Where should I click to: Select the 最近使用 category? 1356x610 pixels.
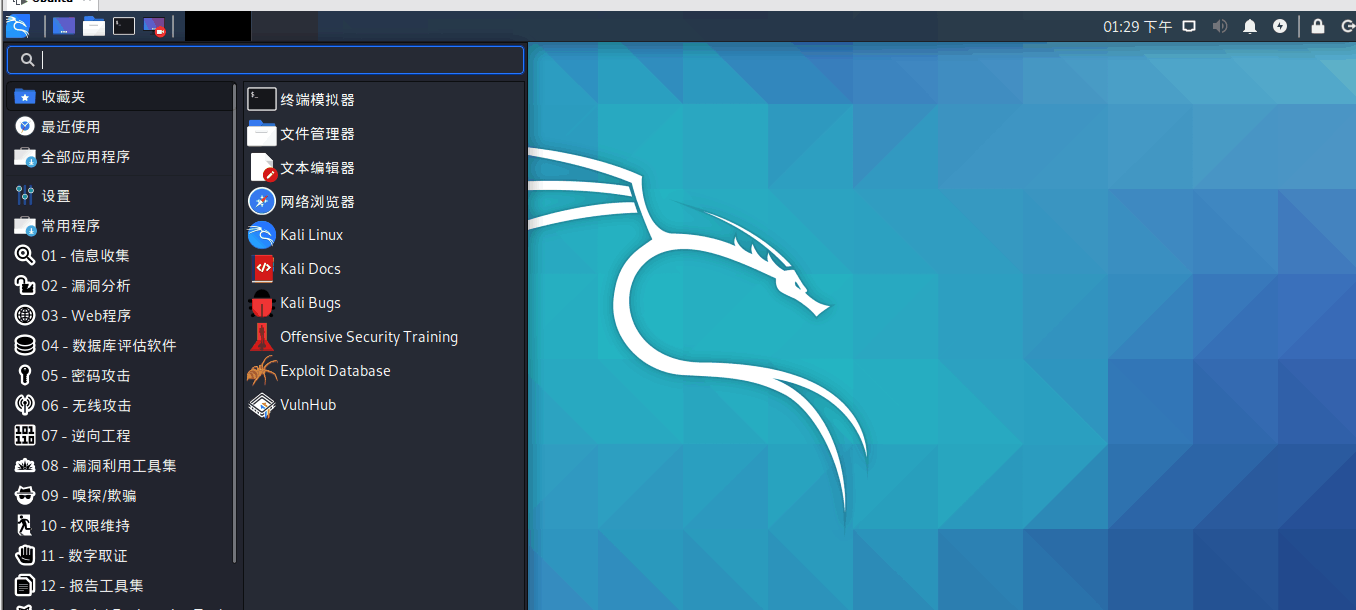pyautogui.click(x=120, y=127)
